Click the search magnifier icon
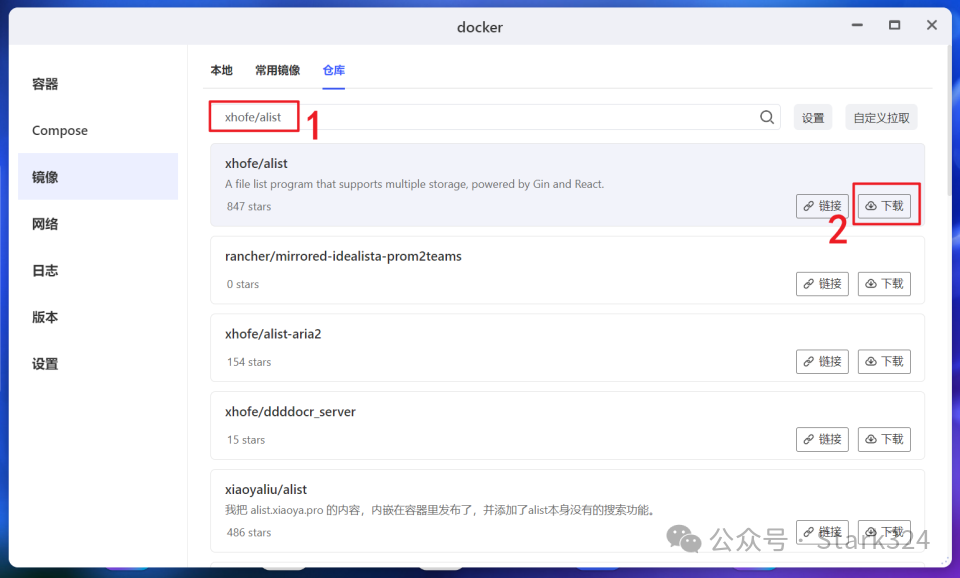This screenshot has width=960, height=578. tap(767, 117)
